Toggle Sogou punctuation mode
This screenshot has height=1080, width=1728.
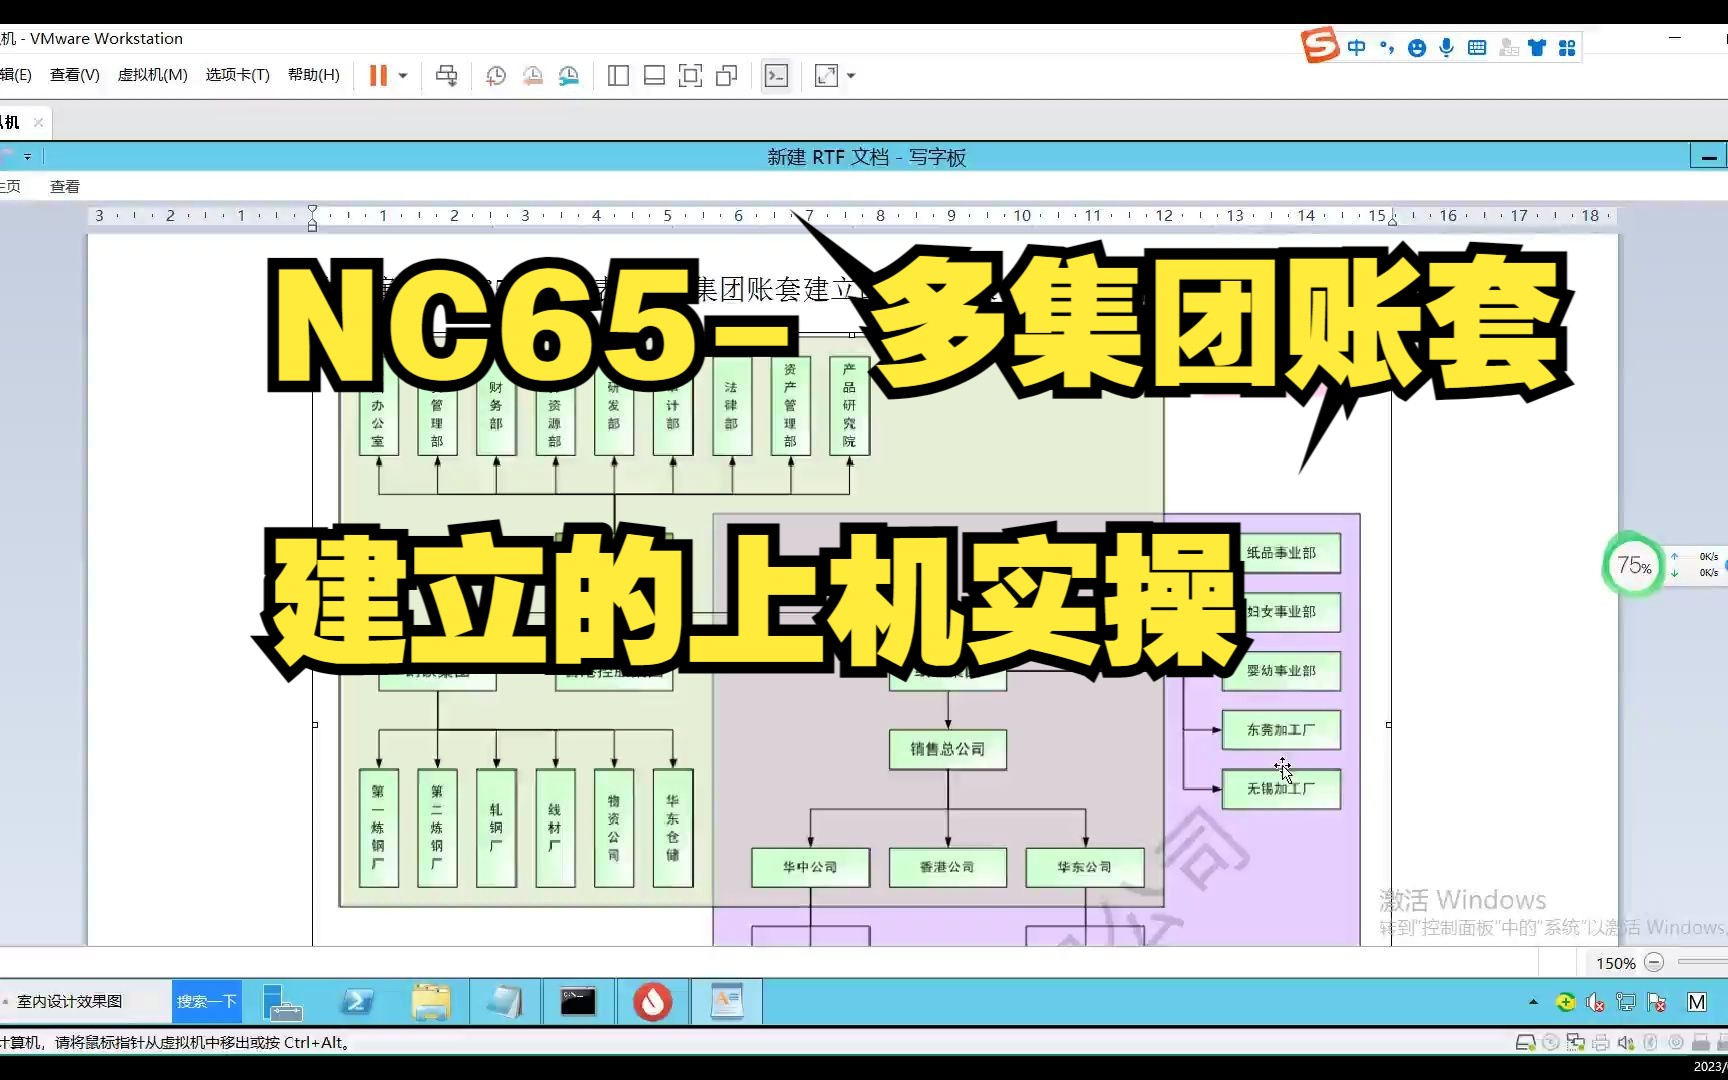1387,47
